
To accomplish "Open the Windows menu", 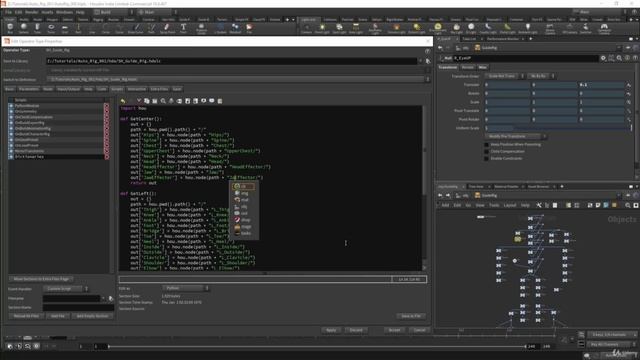I will pos(64,12).
